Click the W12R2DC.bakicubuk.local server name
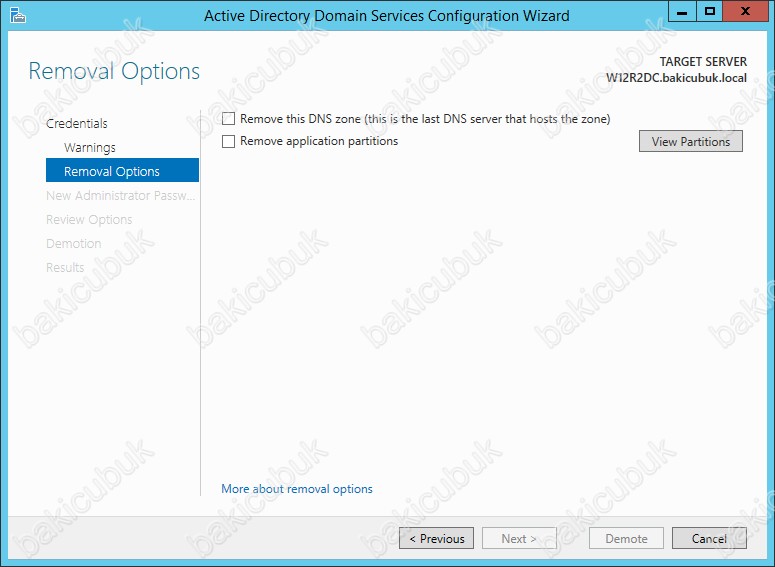The height and width of the screenshot is (567, 775). pos(676,78)
